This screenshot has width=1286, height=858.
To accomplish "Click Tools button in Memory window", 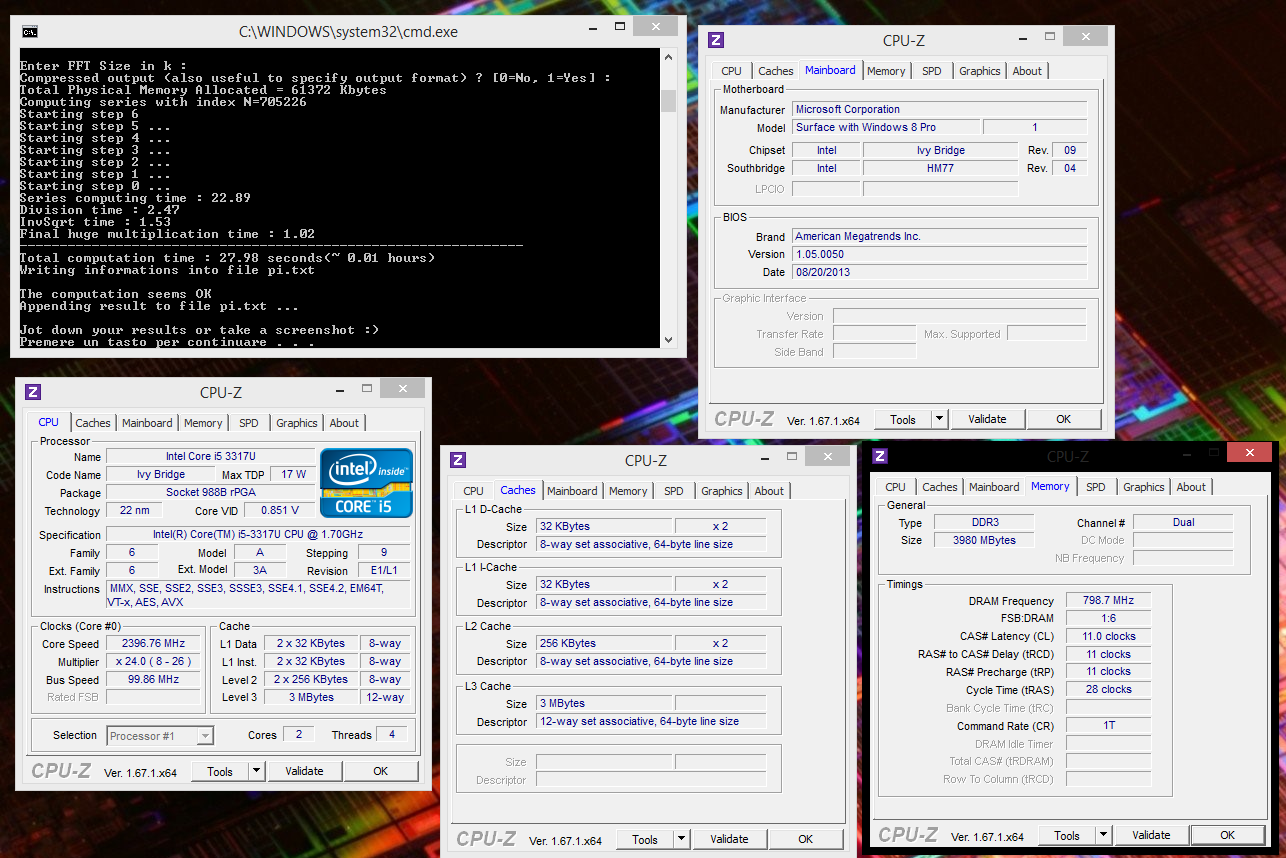I will click(x=1067, y=835).
